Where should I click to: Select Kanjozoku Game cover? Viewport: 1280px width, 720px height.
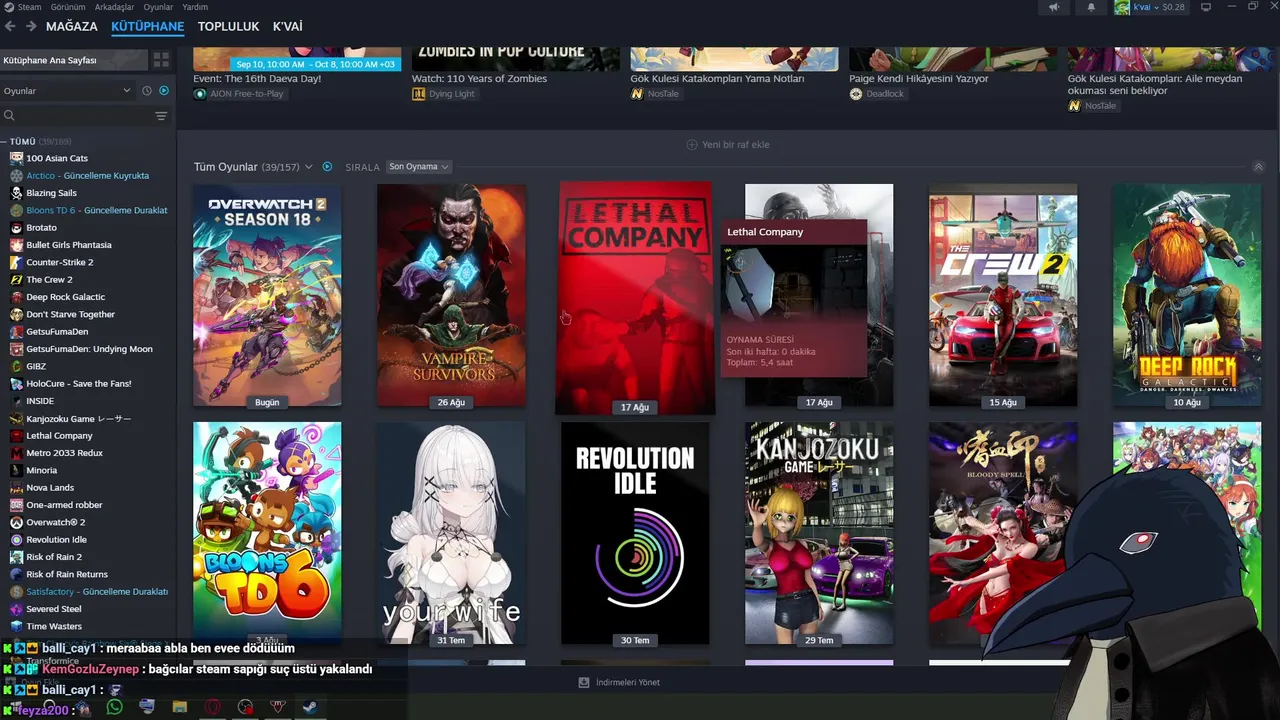[x=819, y=533]
